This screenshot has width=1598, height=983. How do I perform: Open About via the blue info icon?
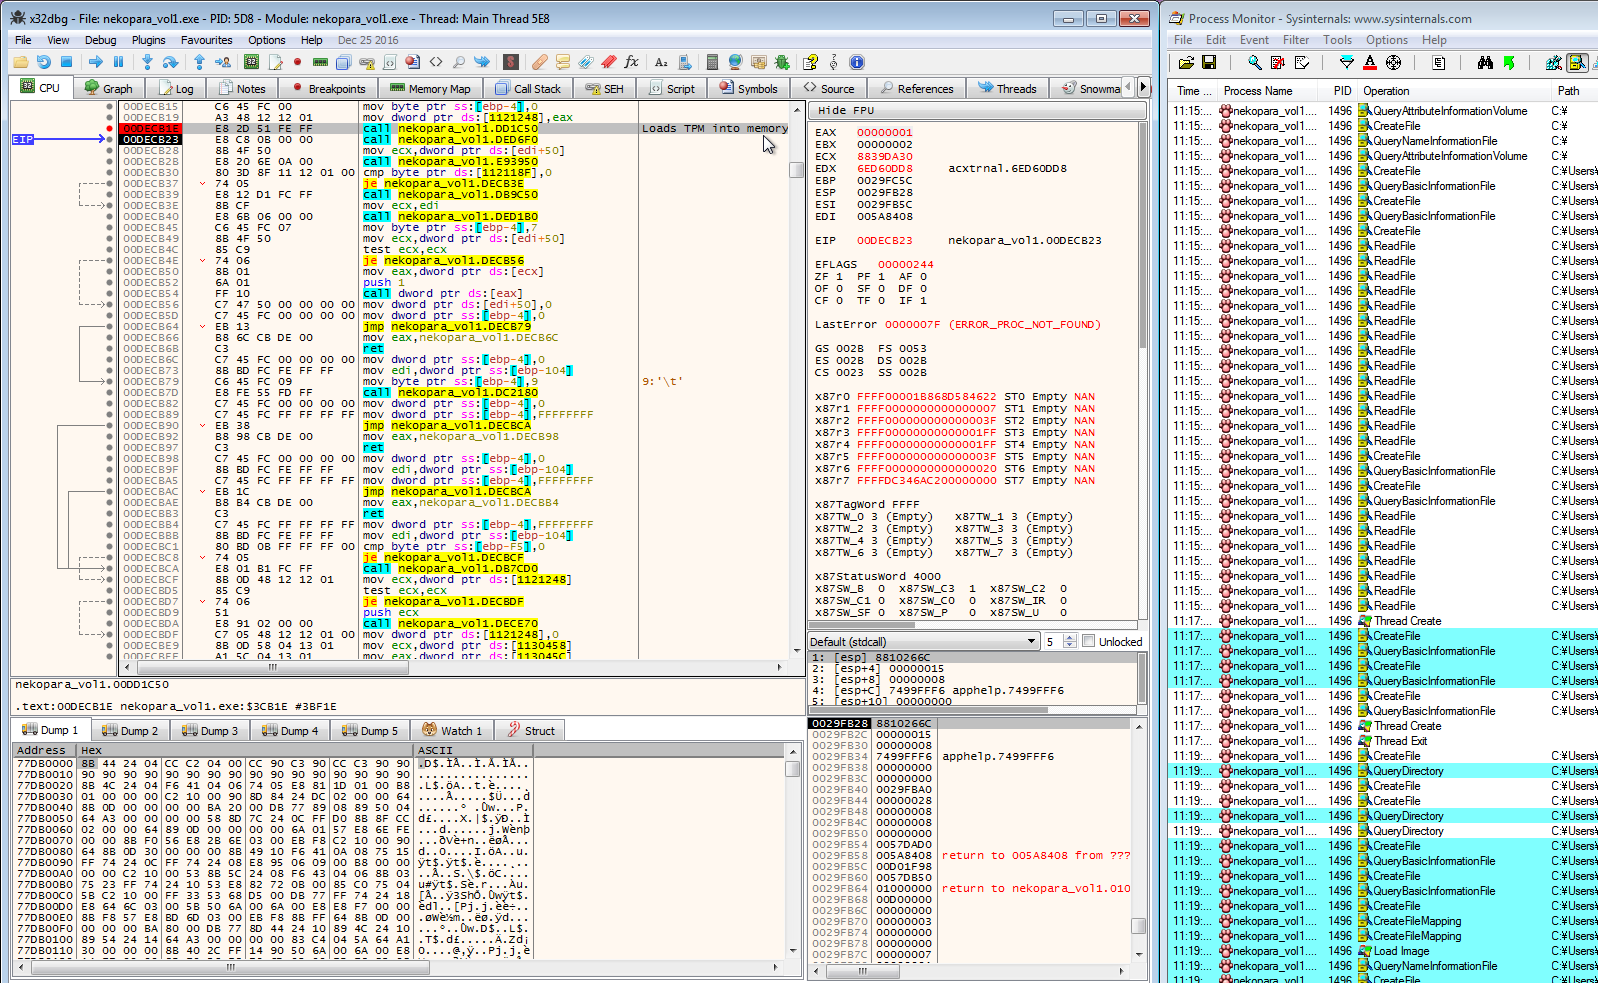point(857,62)
